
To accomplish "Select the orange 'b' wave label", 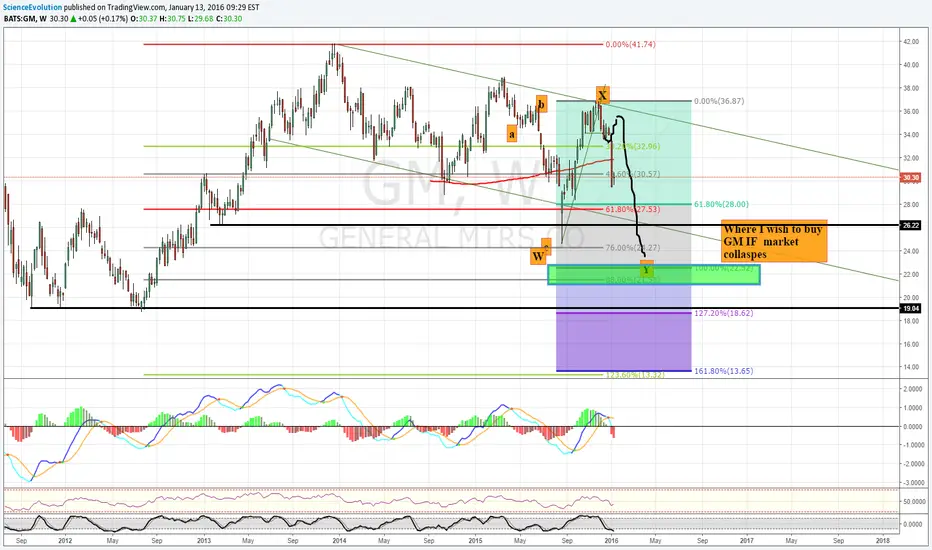I will pos(541,104).
